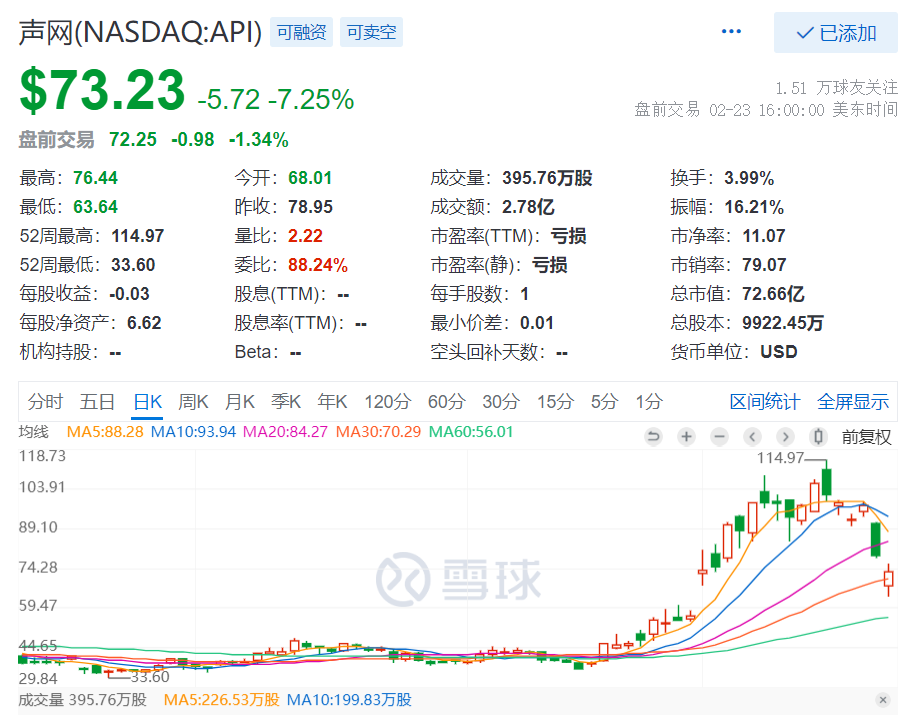906x715 pixels.
Task: Open the 区间统计 range statistics link
Action: pyautogui.click(x=764, y=401)
